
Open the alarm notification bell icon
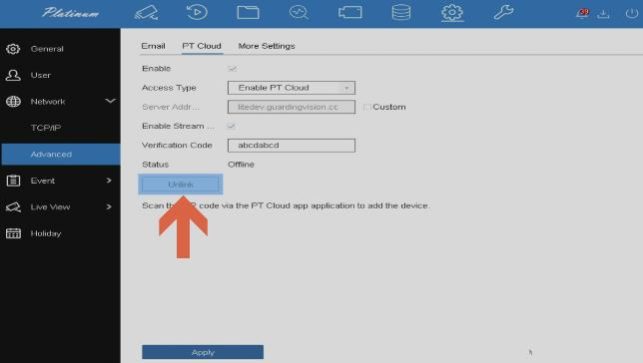[x=583, y=14]
